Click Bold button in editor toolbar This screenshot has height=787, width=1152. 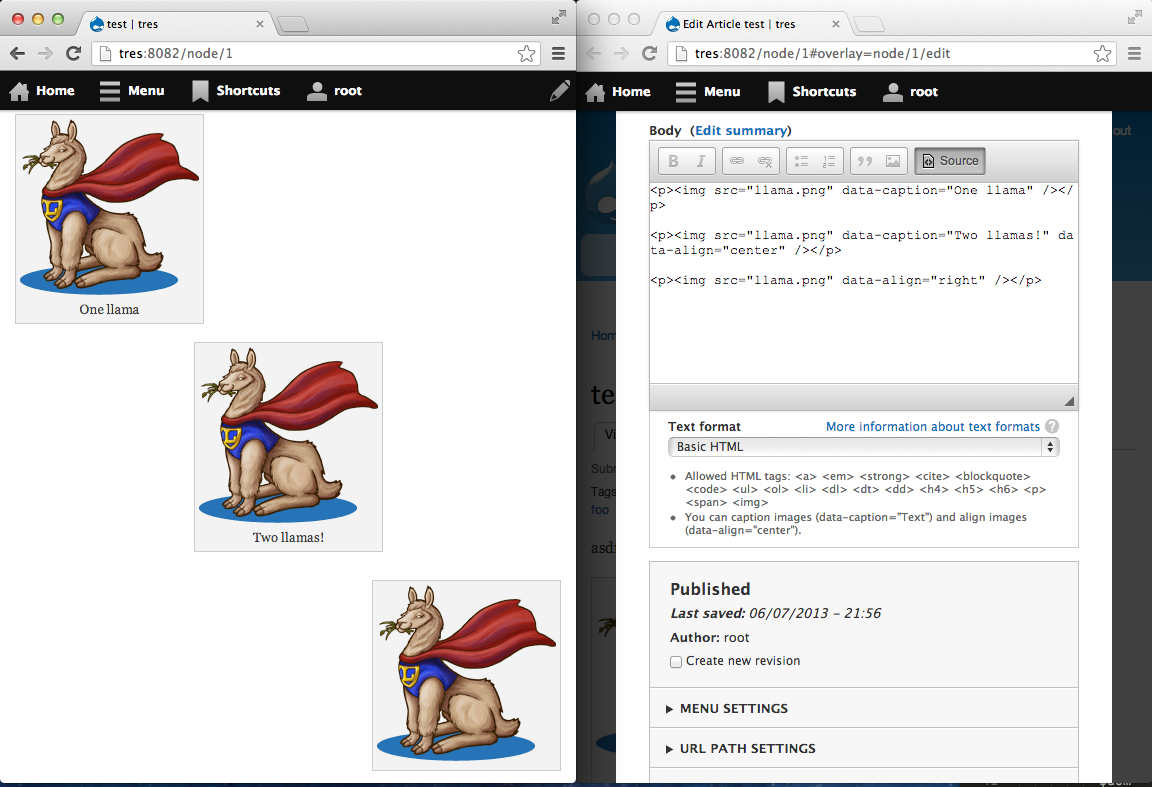pyautogui.click(x=673, y=161)
